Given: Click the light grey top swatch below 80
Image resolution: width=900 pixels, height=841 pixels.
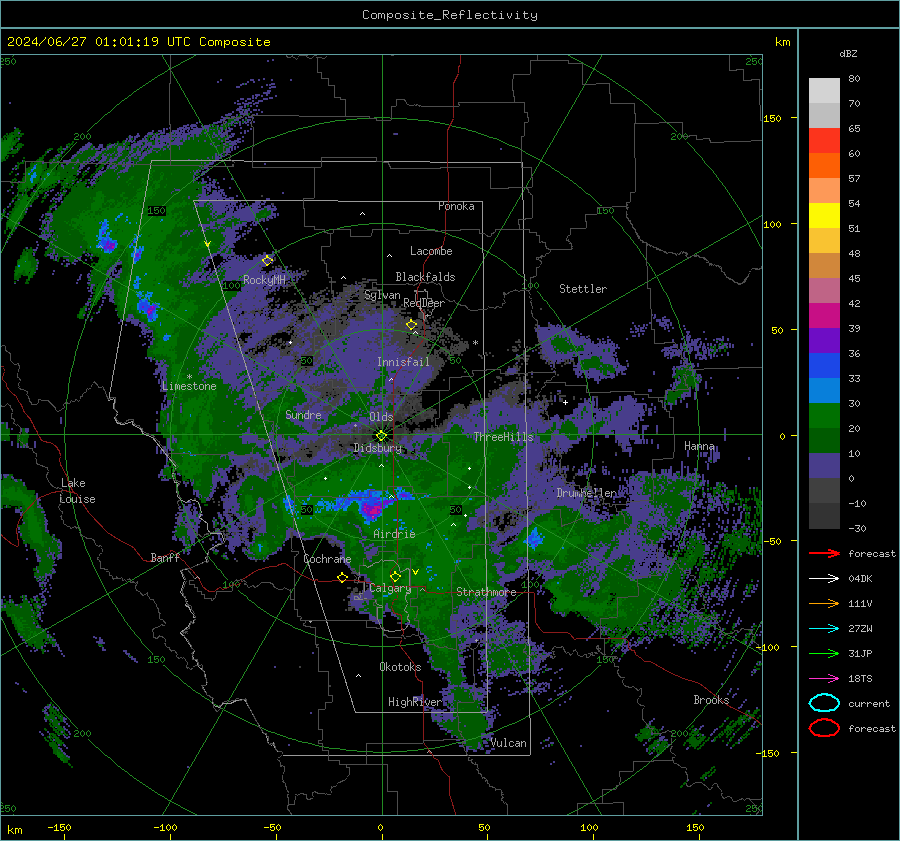Looking at the screenshot, I should [x=824, y=90].
